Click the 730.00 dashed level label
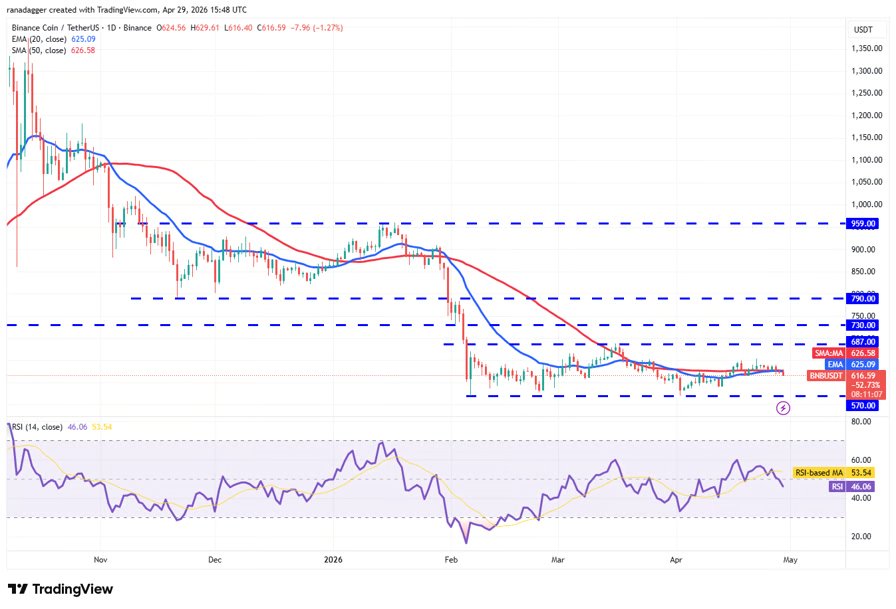The image size is (896, 609). click(x=863, y=325)
